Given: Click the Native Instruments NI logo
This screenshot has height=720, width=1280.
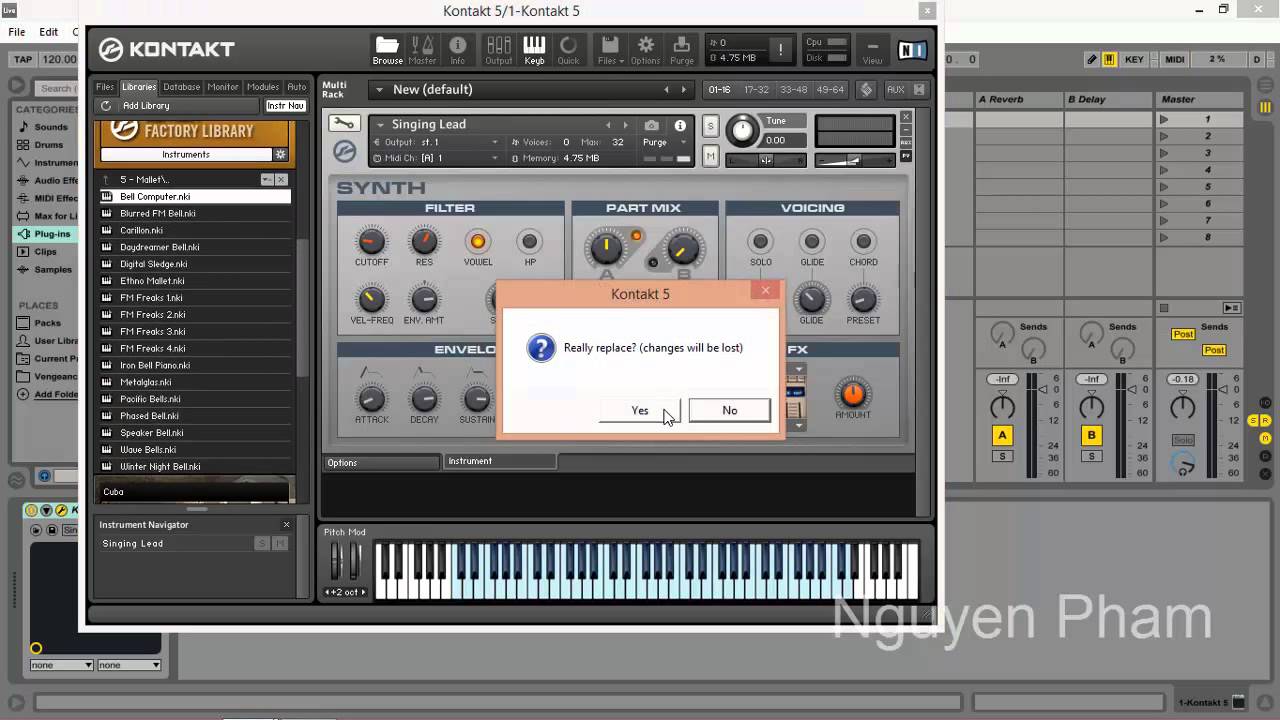Looking at the screenshot, I should 911,50.
